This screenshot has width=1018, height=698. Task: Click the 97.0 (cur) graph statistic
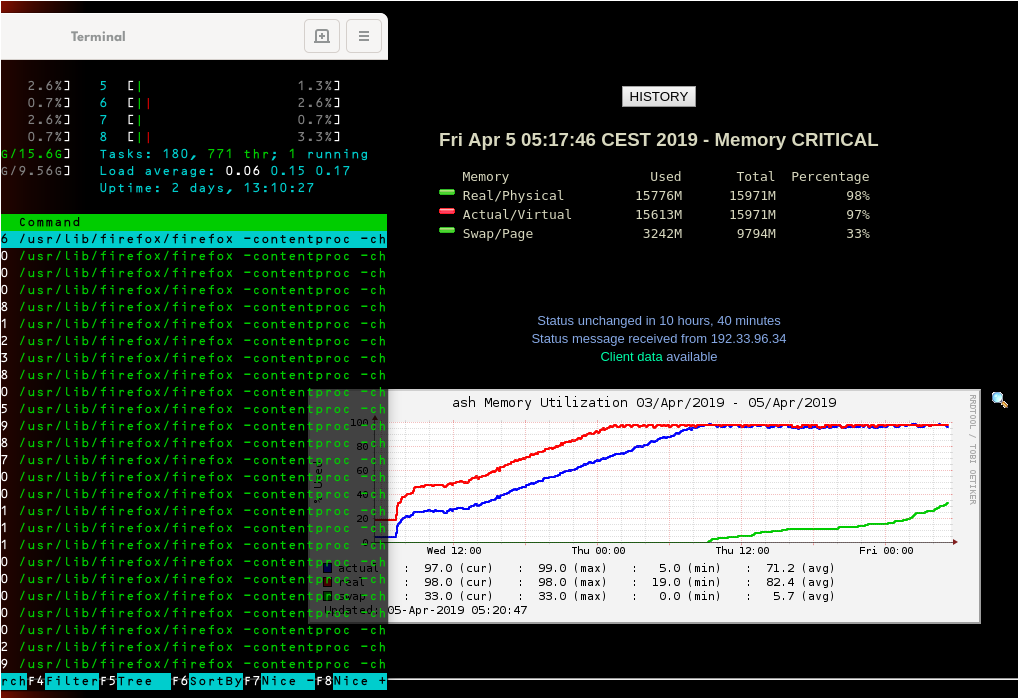tap(458, 568)
